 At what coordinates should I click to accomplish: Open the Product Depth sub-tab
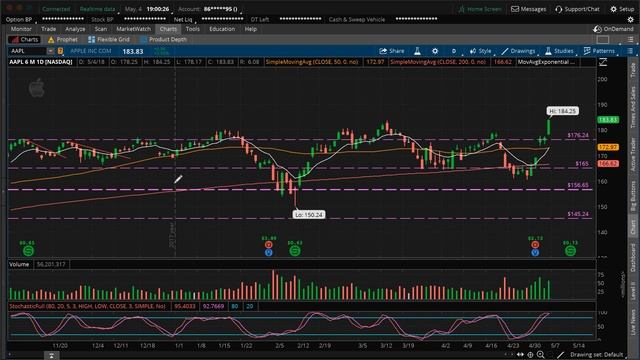point(163,40)
